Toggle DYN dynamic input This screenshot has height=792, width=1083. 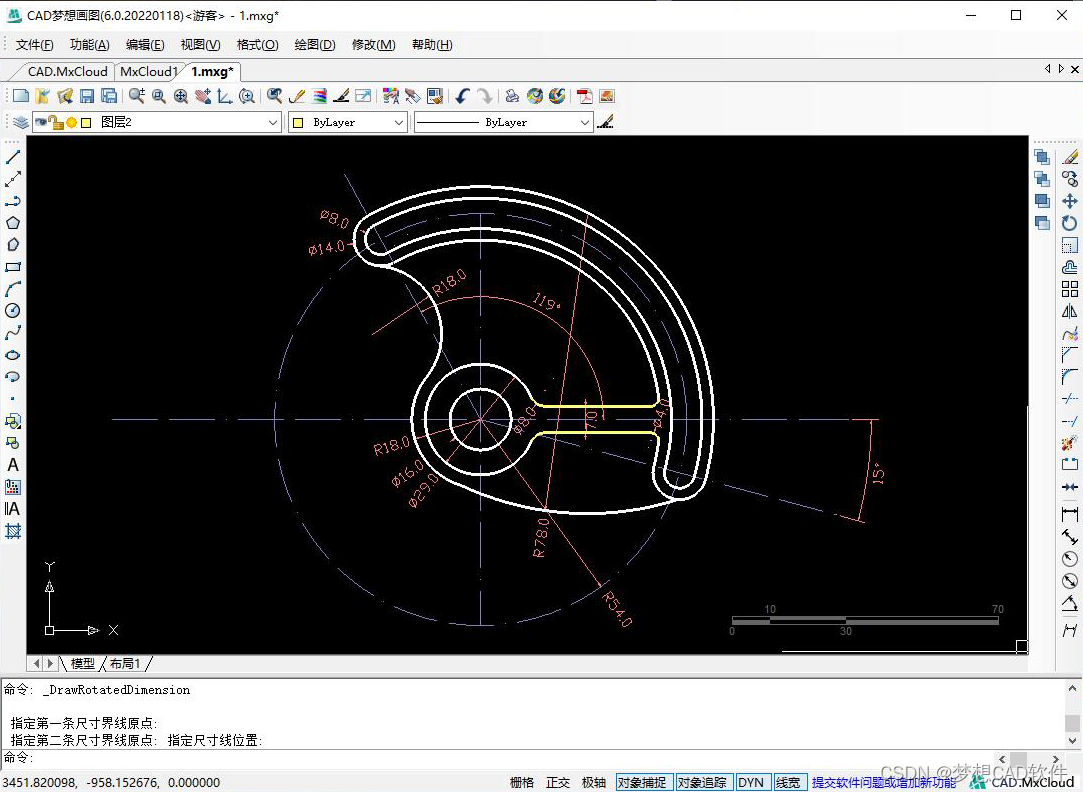(x=751, y=782)
